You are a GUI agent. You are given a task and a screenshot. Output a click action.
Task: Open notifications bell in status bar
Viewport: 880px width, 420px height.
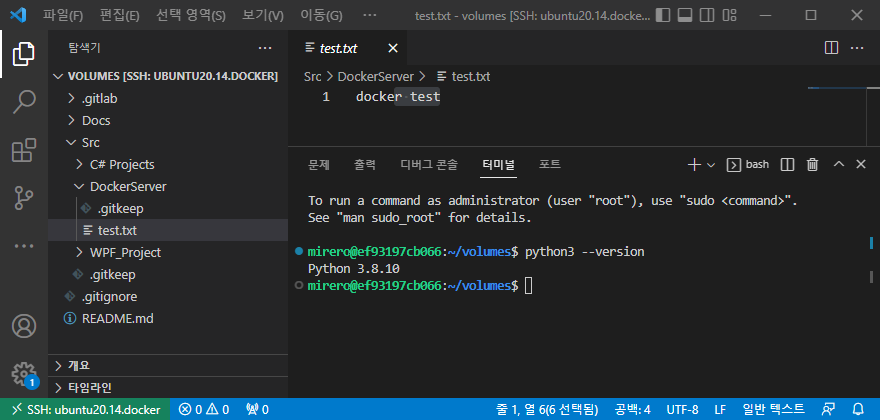click(858, 409)
